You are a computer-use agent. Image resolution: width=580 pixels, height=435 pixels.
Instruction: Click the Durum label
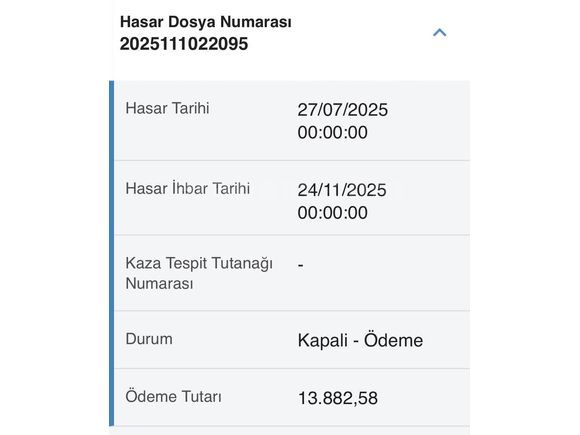149,339
